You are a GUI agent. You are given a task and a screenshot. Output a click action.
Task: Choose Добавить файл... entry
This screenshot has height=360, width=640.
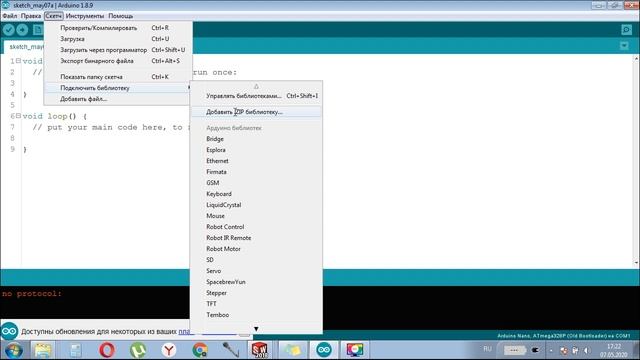point(118,99)
